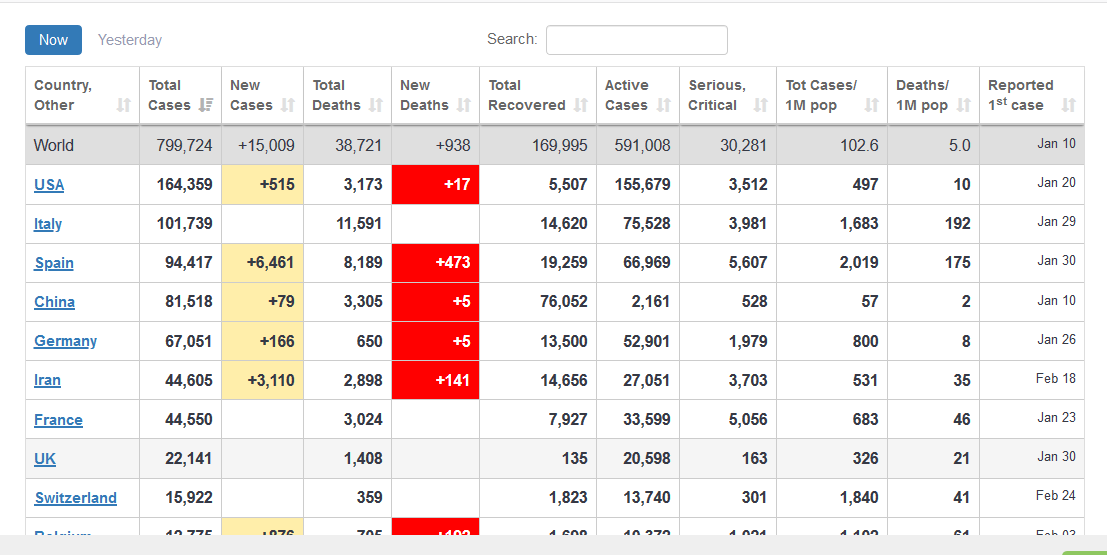
Task: Sort table by Country, Other column icon
Action: tap(123, 105)
